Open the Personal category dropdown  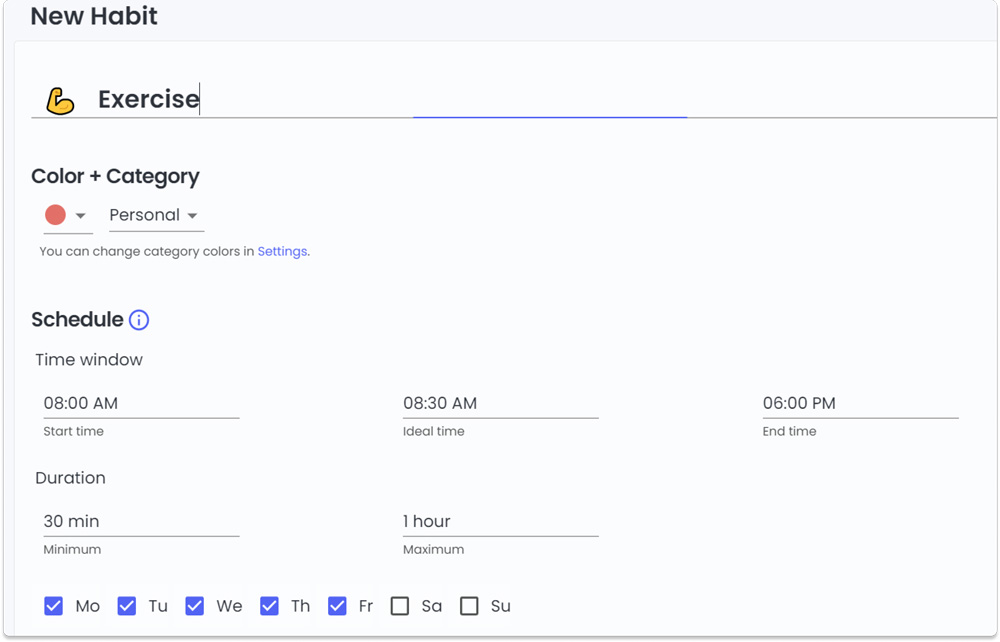155,215
